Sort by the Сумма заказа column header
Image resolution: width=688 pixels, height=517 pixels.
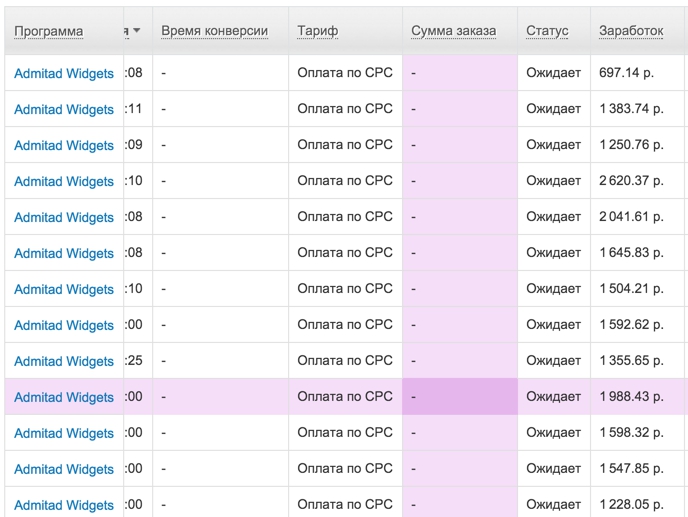click(x=453, y=31)
